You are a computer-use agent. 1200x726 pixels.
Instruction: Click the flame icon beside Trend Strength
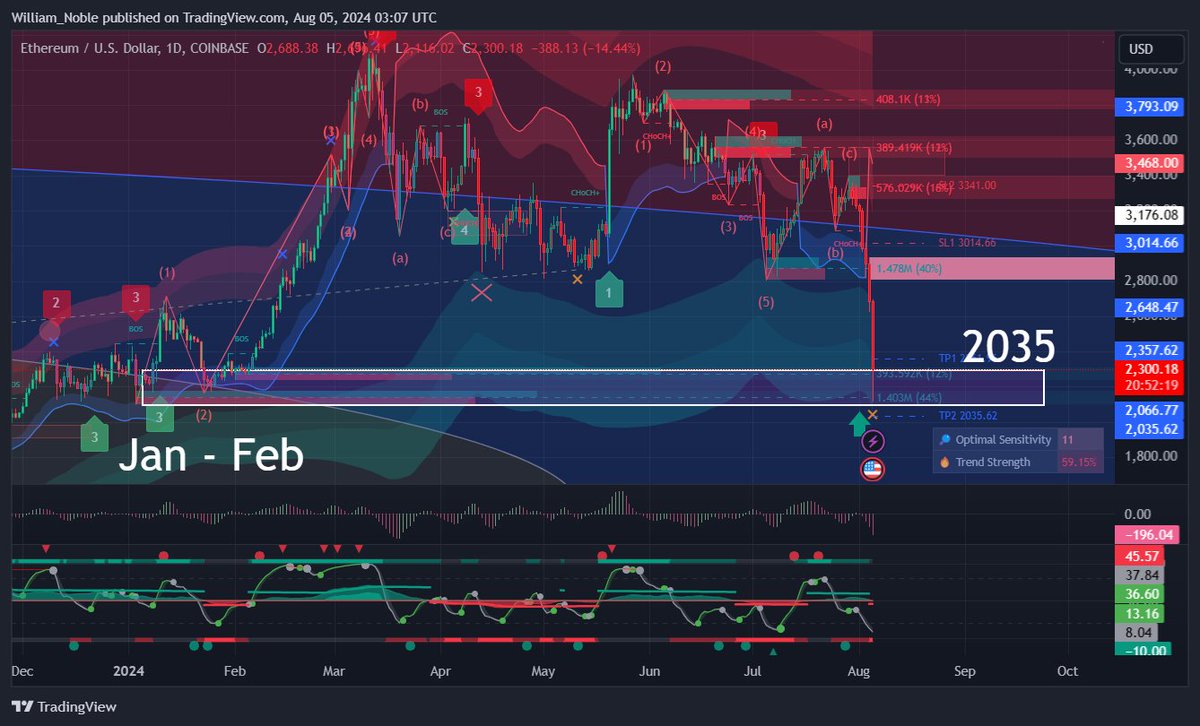click(944, 462)
